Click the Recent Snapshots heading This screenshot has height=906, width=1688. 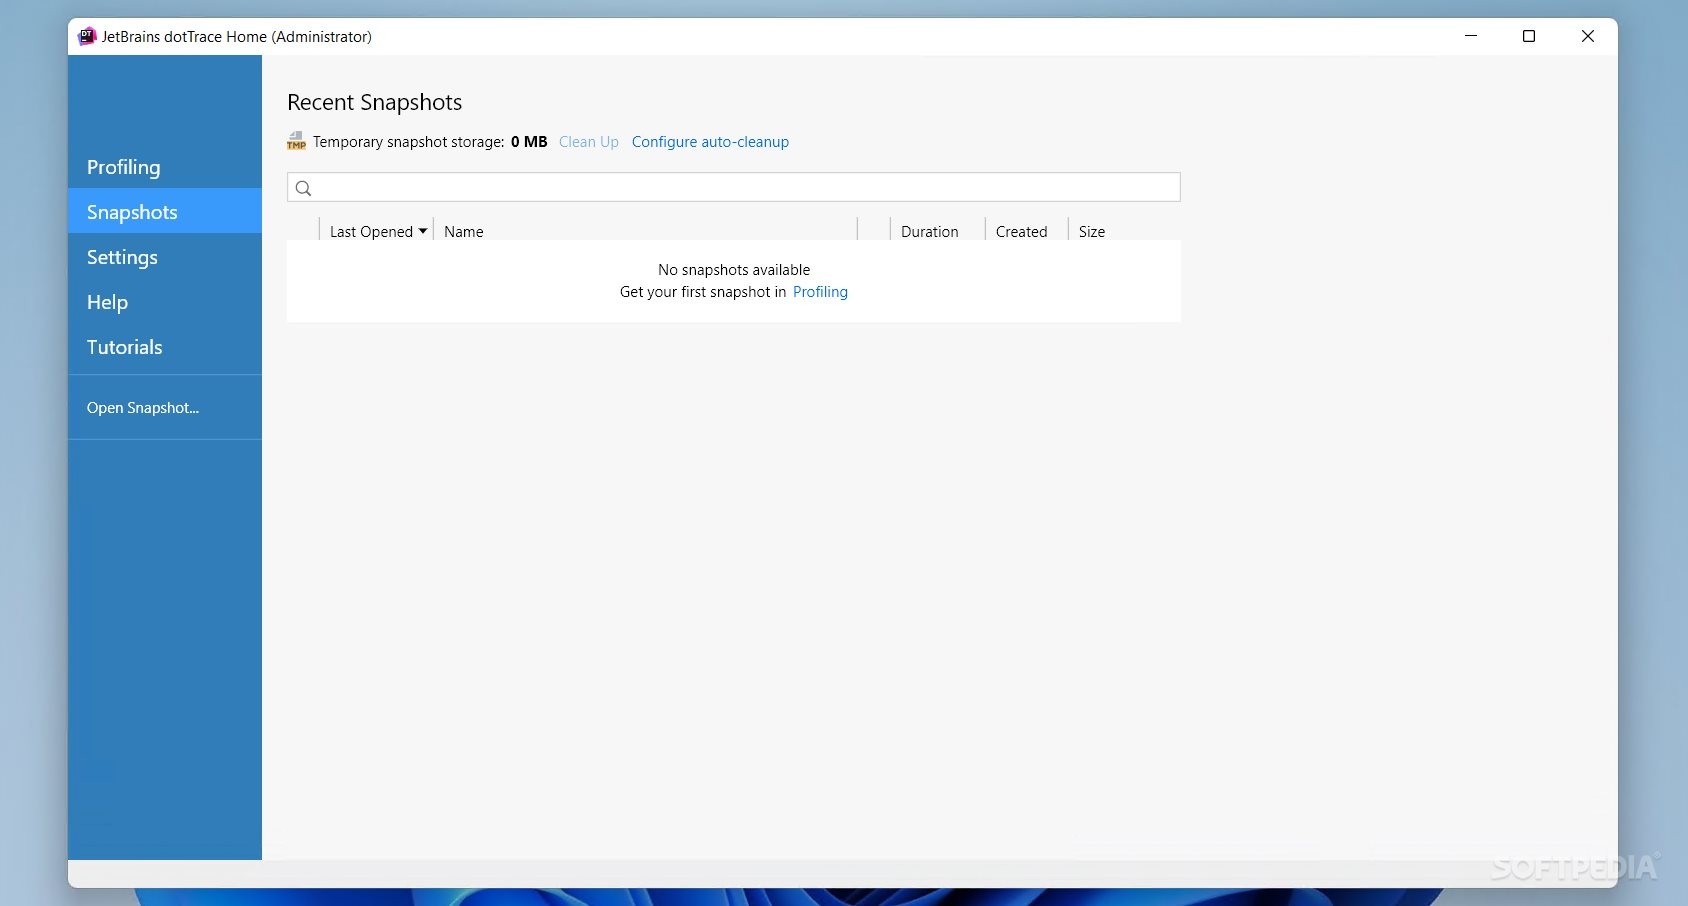(x=375, y=102)
